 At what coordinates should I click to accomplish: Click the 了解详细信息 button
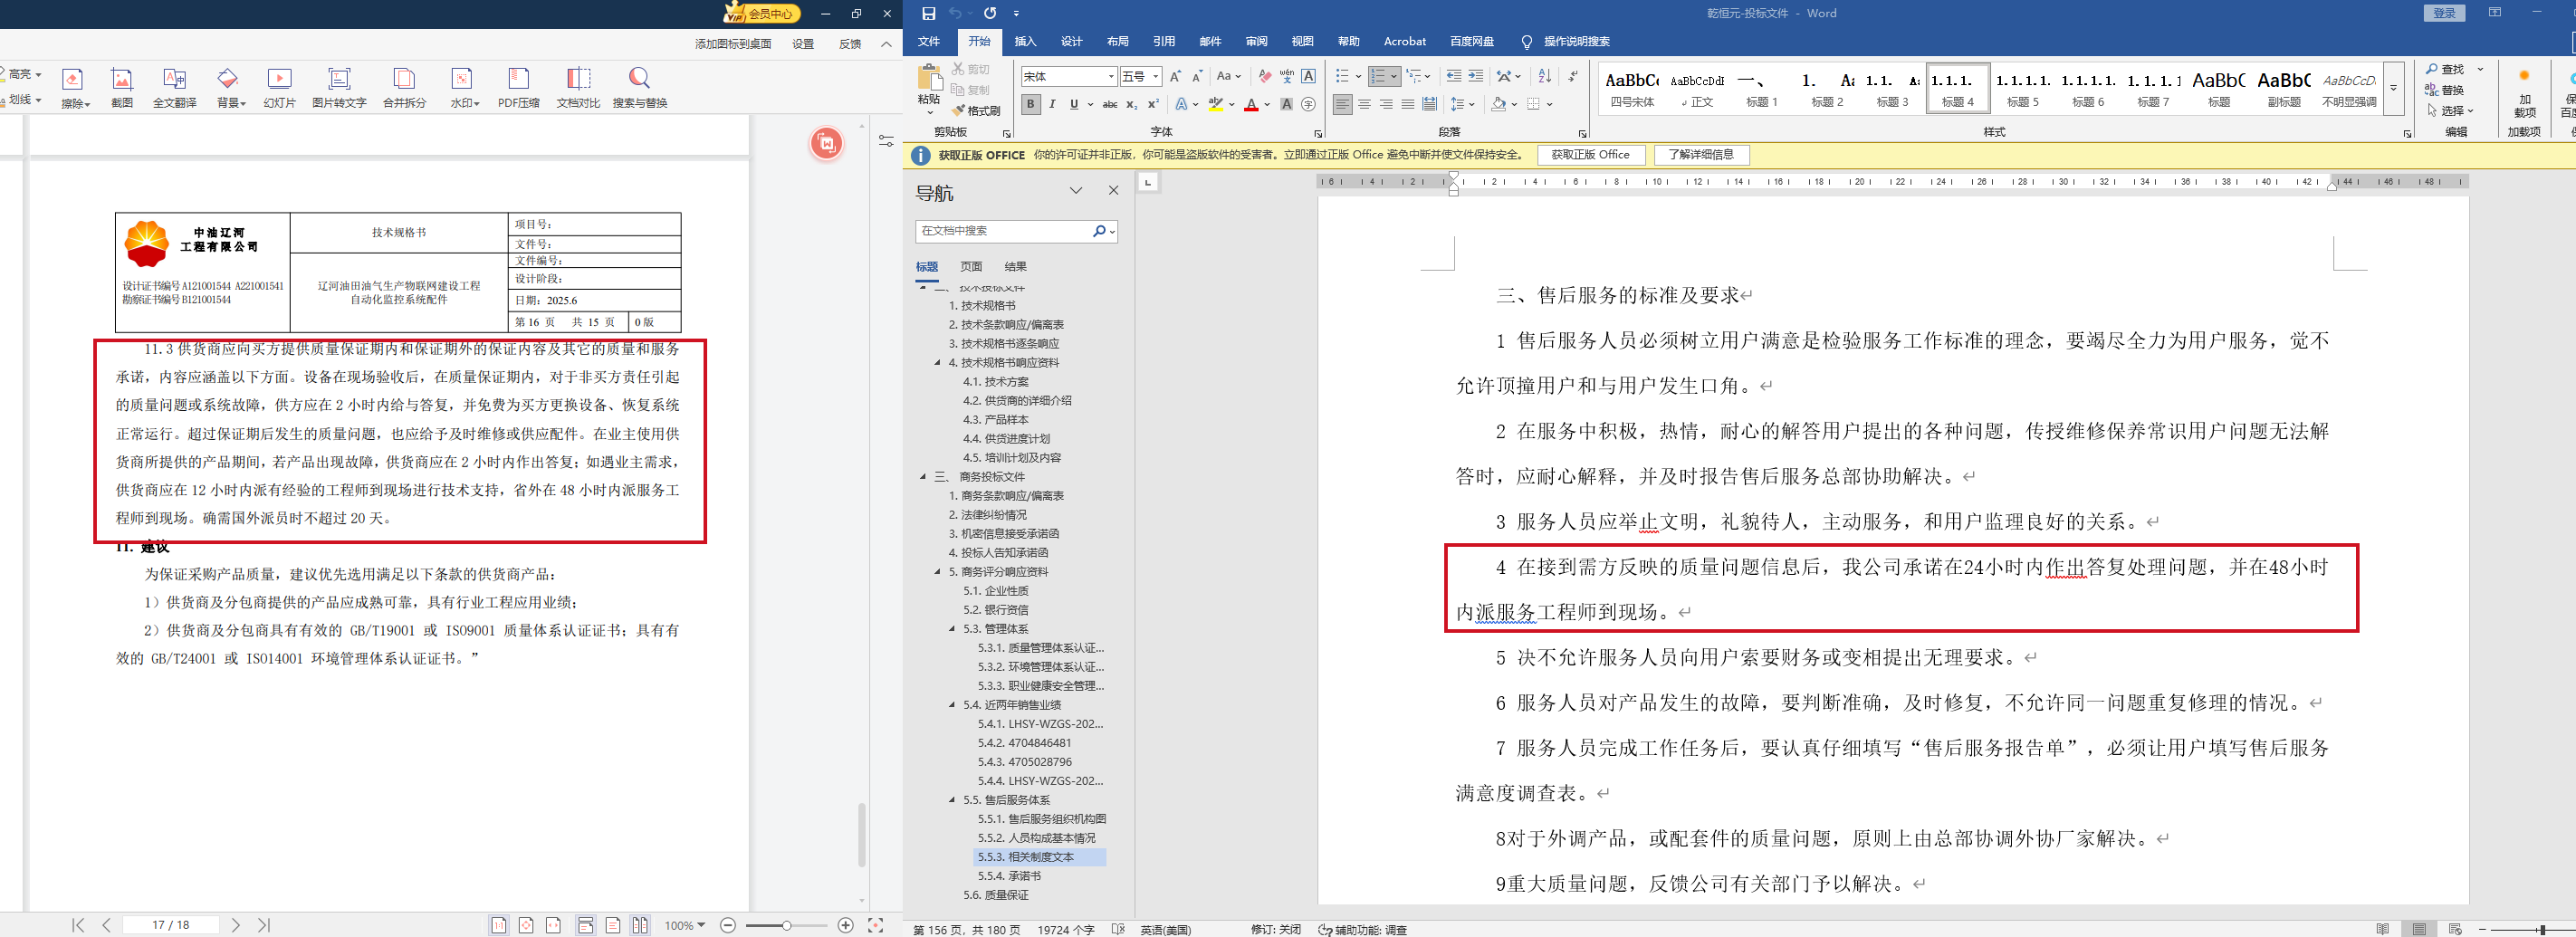coord(1701,155)
